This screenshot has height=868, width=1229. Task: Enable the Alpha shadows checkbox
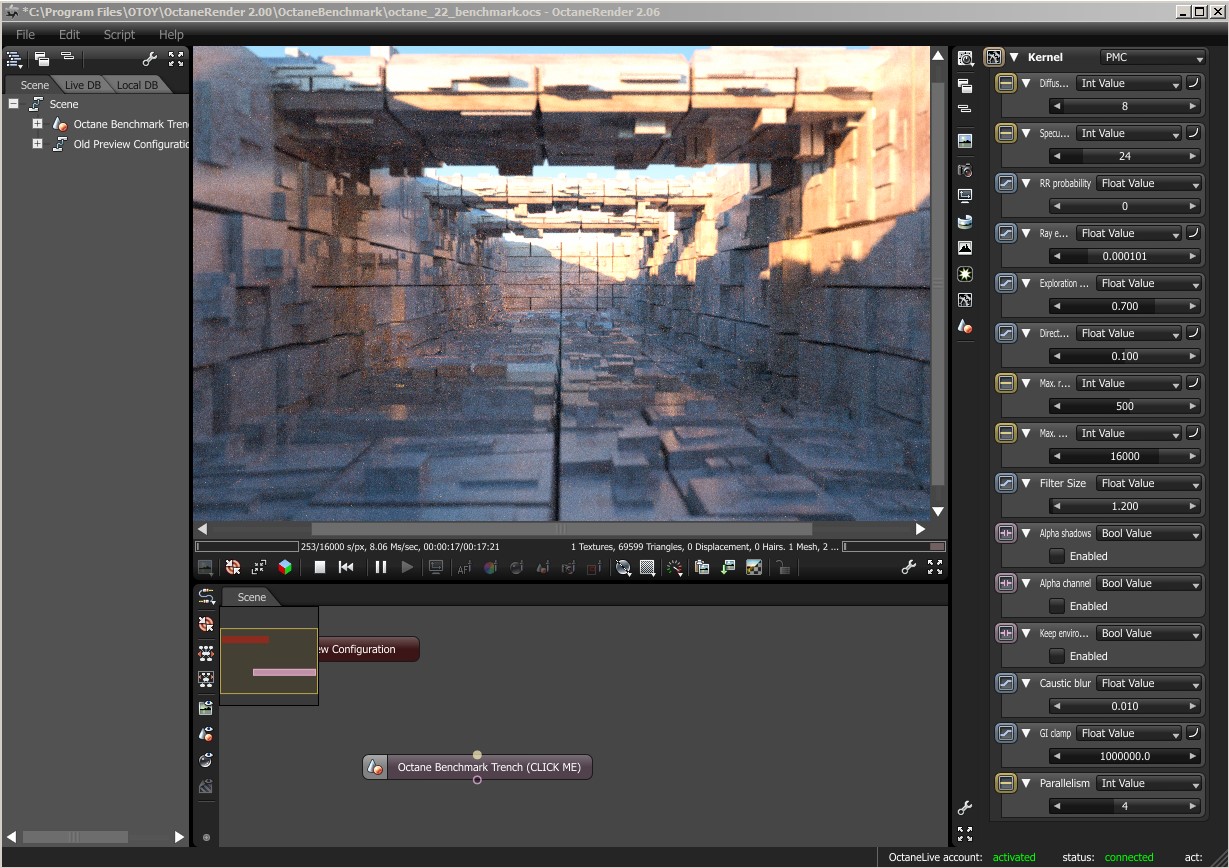click(1056, 556)
